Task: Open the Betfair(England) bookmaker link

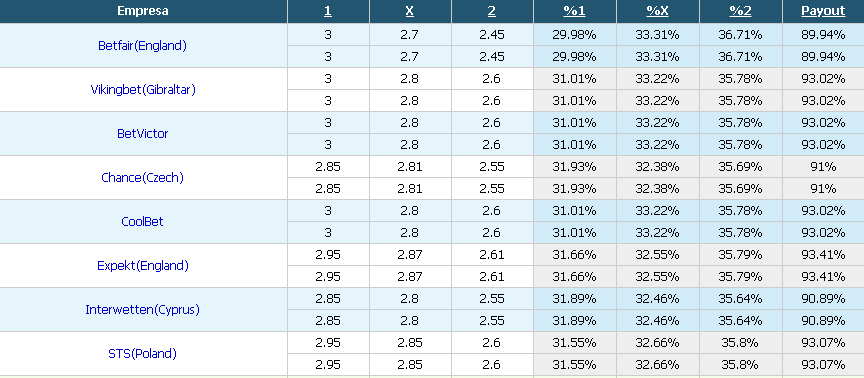Action: [x=143, y=46]
